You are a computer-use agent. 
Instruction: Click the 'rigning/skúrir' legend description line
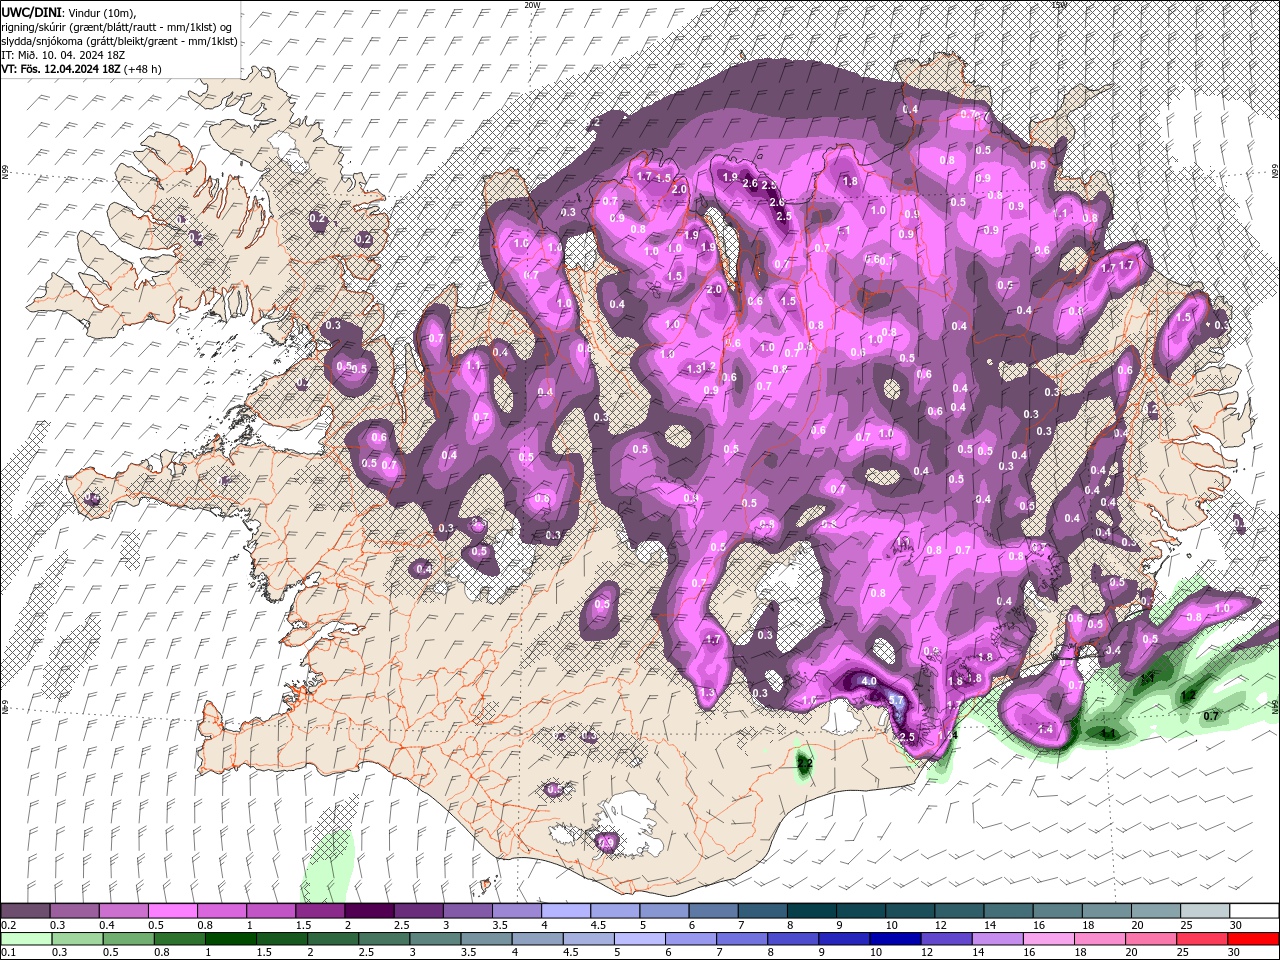tap(117, 27)
